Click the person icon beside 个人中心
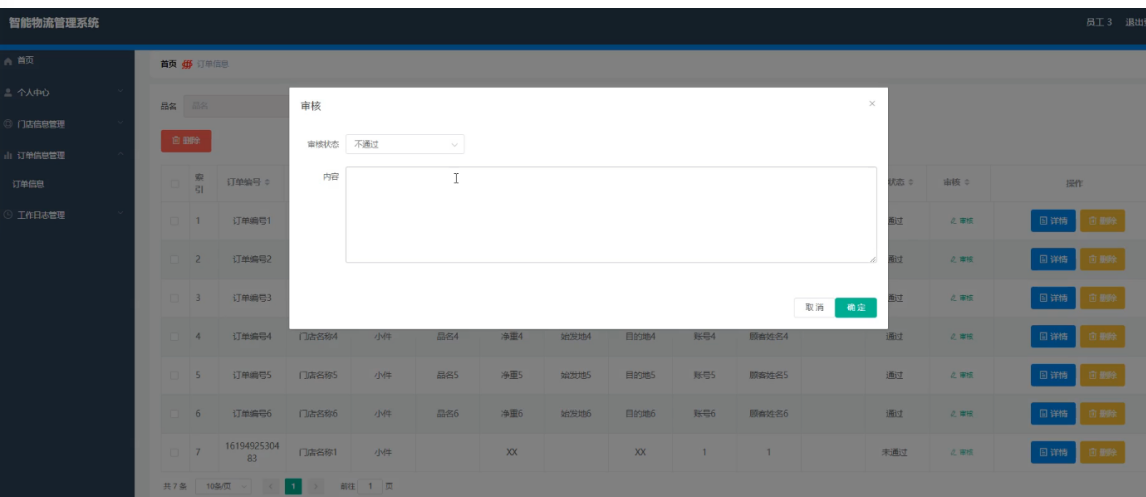 point(8,93)
